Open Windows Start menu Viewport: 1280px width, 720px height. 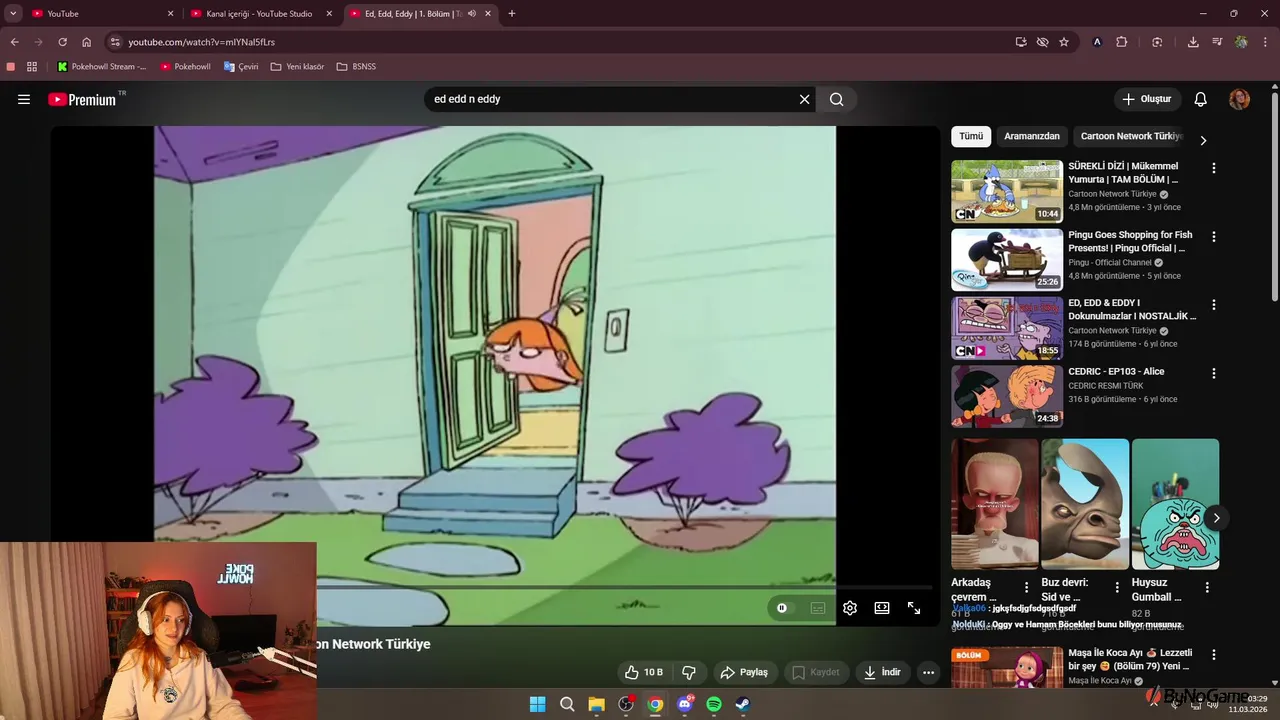tap(537, 704)
